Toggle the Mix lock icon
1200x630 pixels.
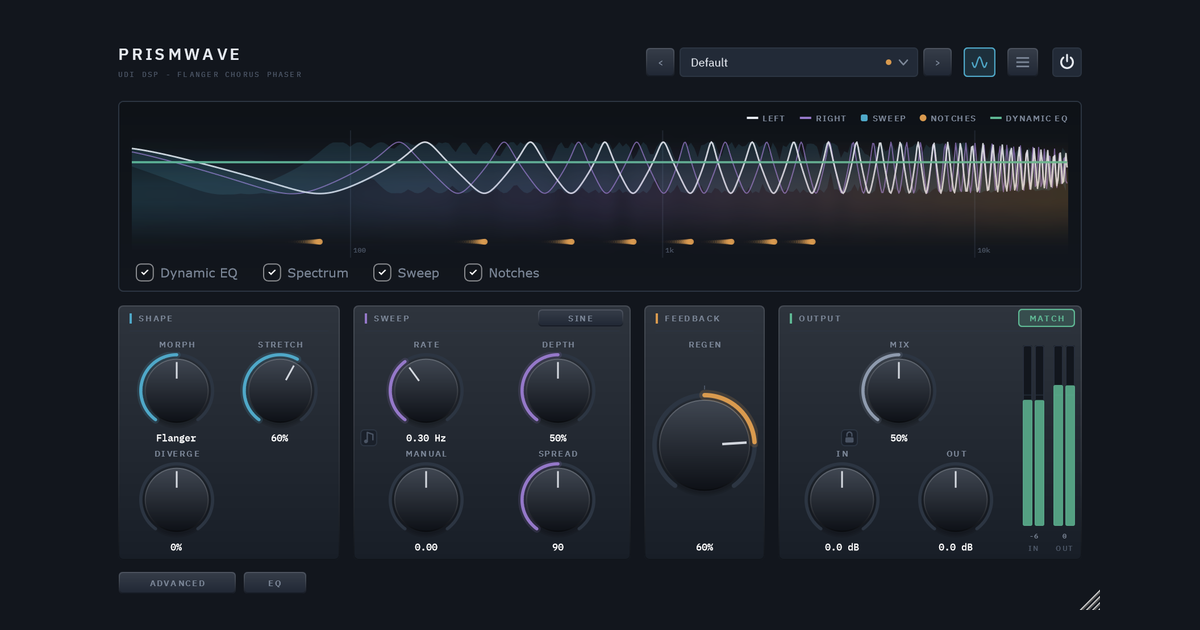point(849,437)
